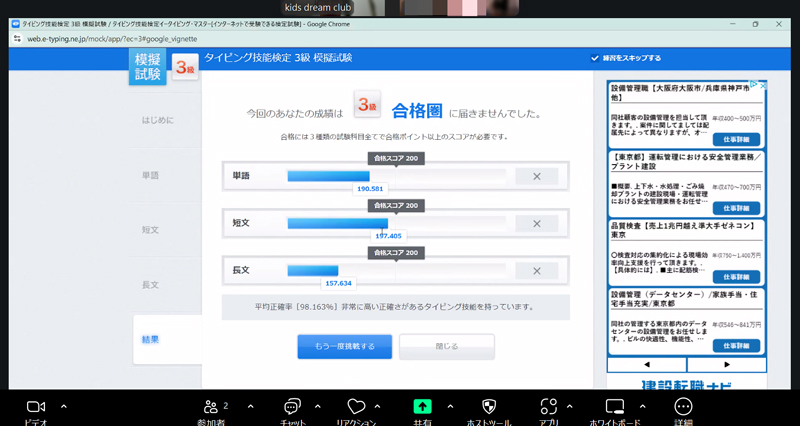Expand reactions options chevron
The width and height of the screenshot is (800, 426).
pos(378,407)
